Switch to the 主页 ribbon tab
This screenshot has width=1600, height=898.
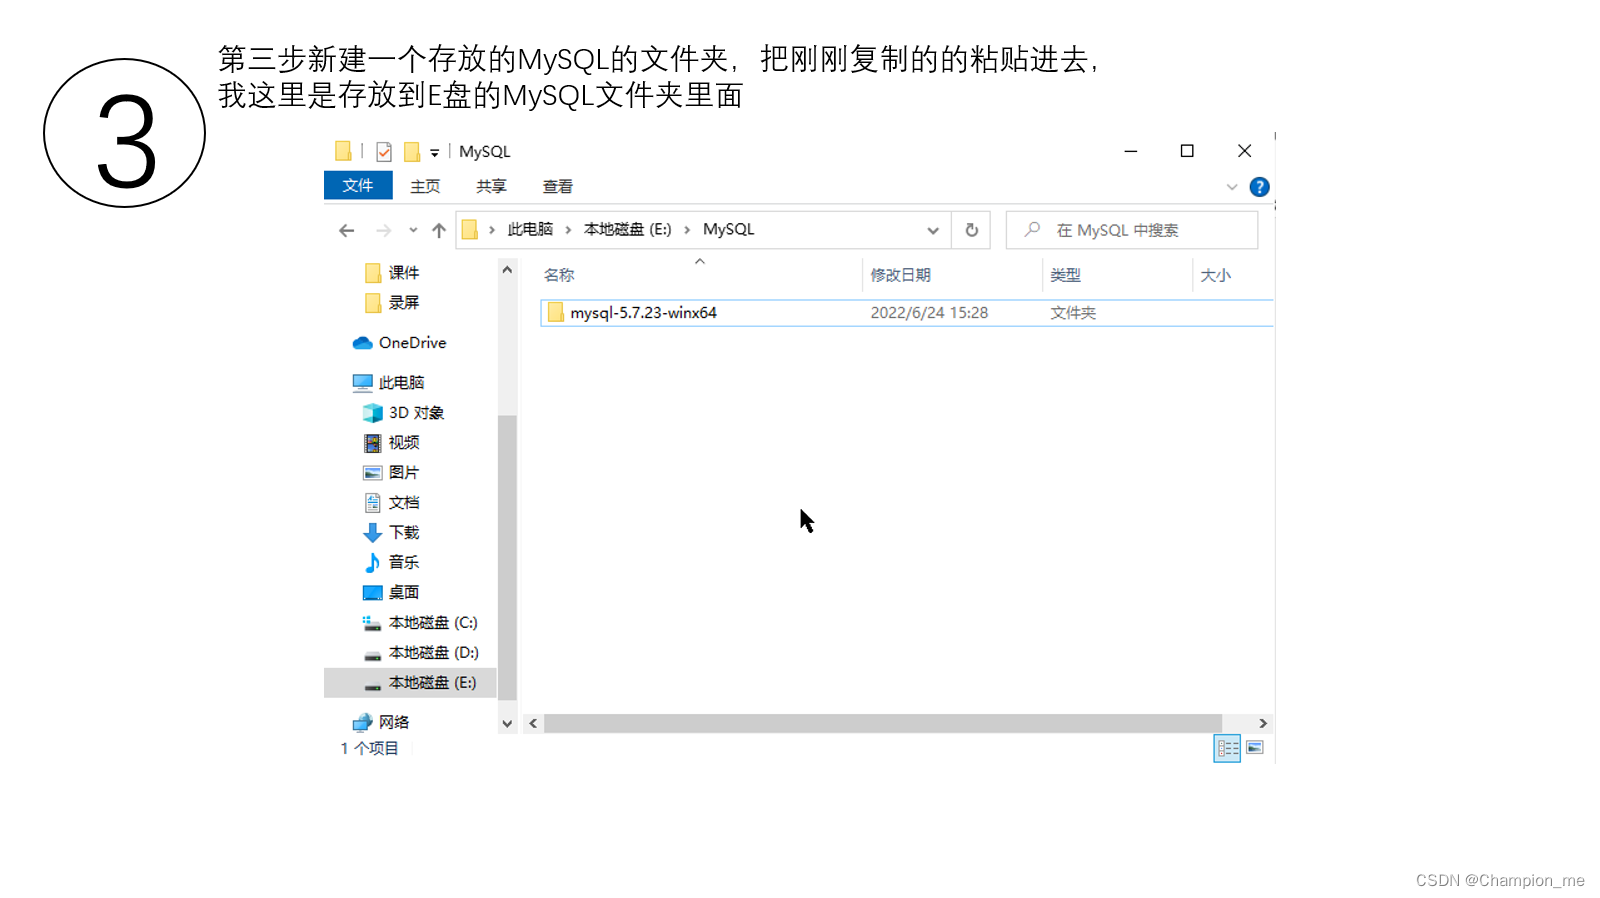(425, 186)
